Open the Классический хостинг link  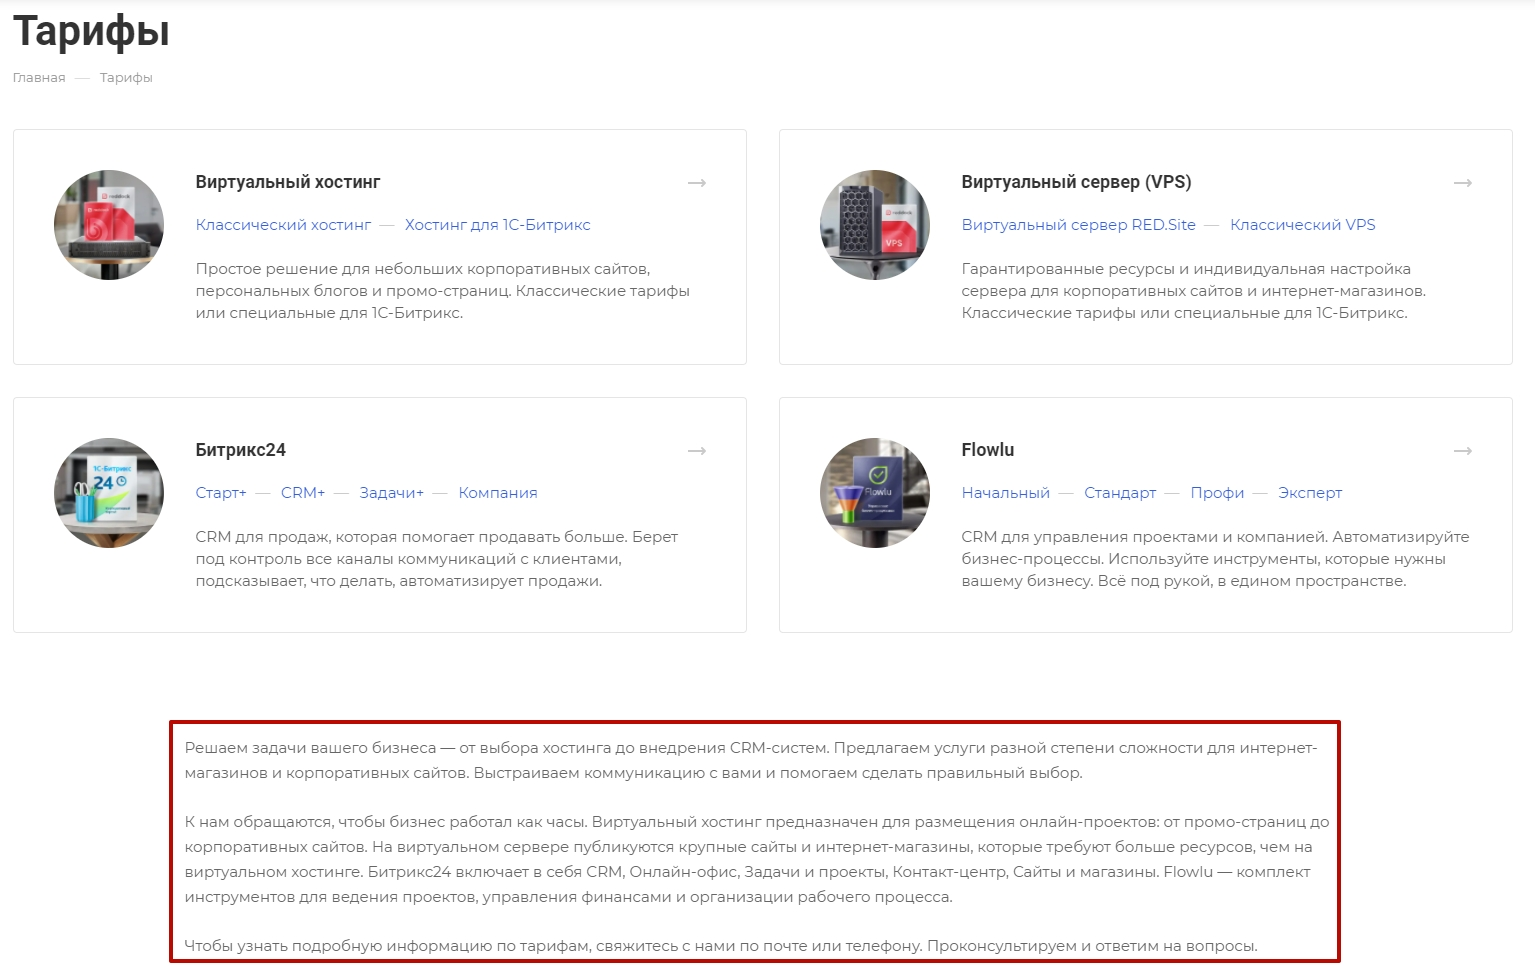tap(283, 225)
